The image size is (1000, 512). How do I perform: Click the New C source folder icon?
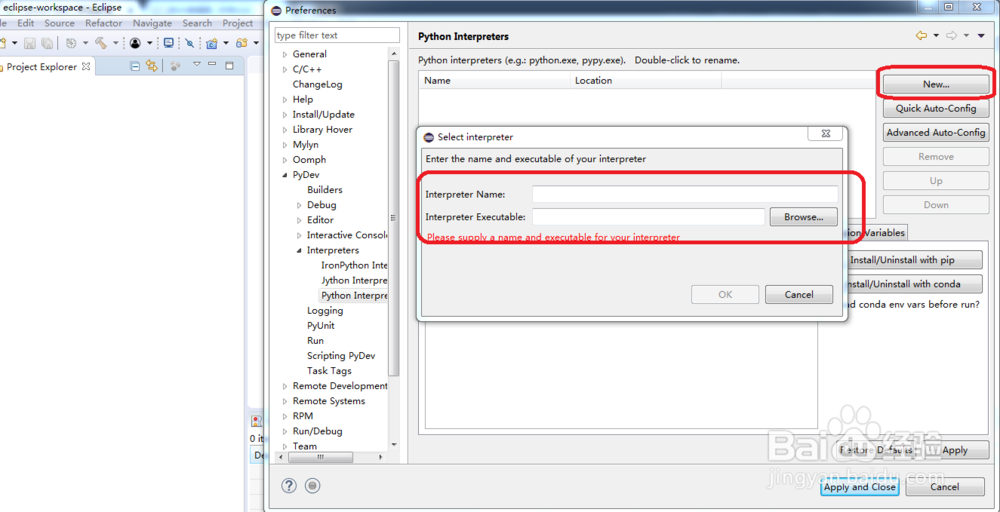[241, 43]
